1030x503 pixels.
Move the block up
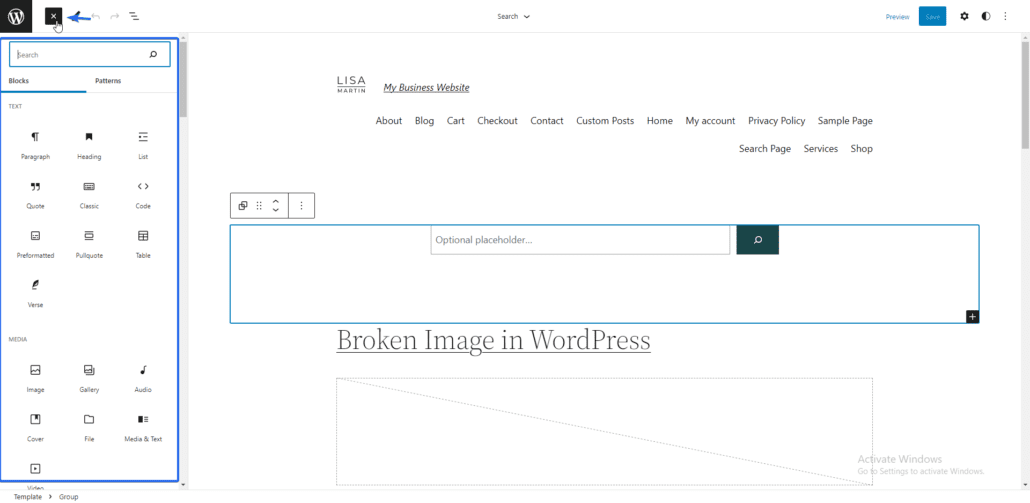[x=276, y=201]
